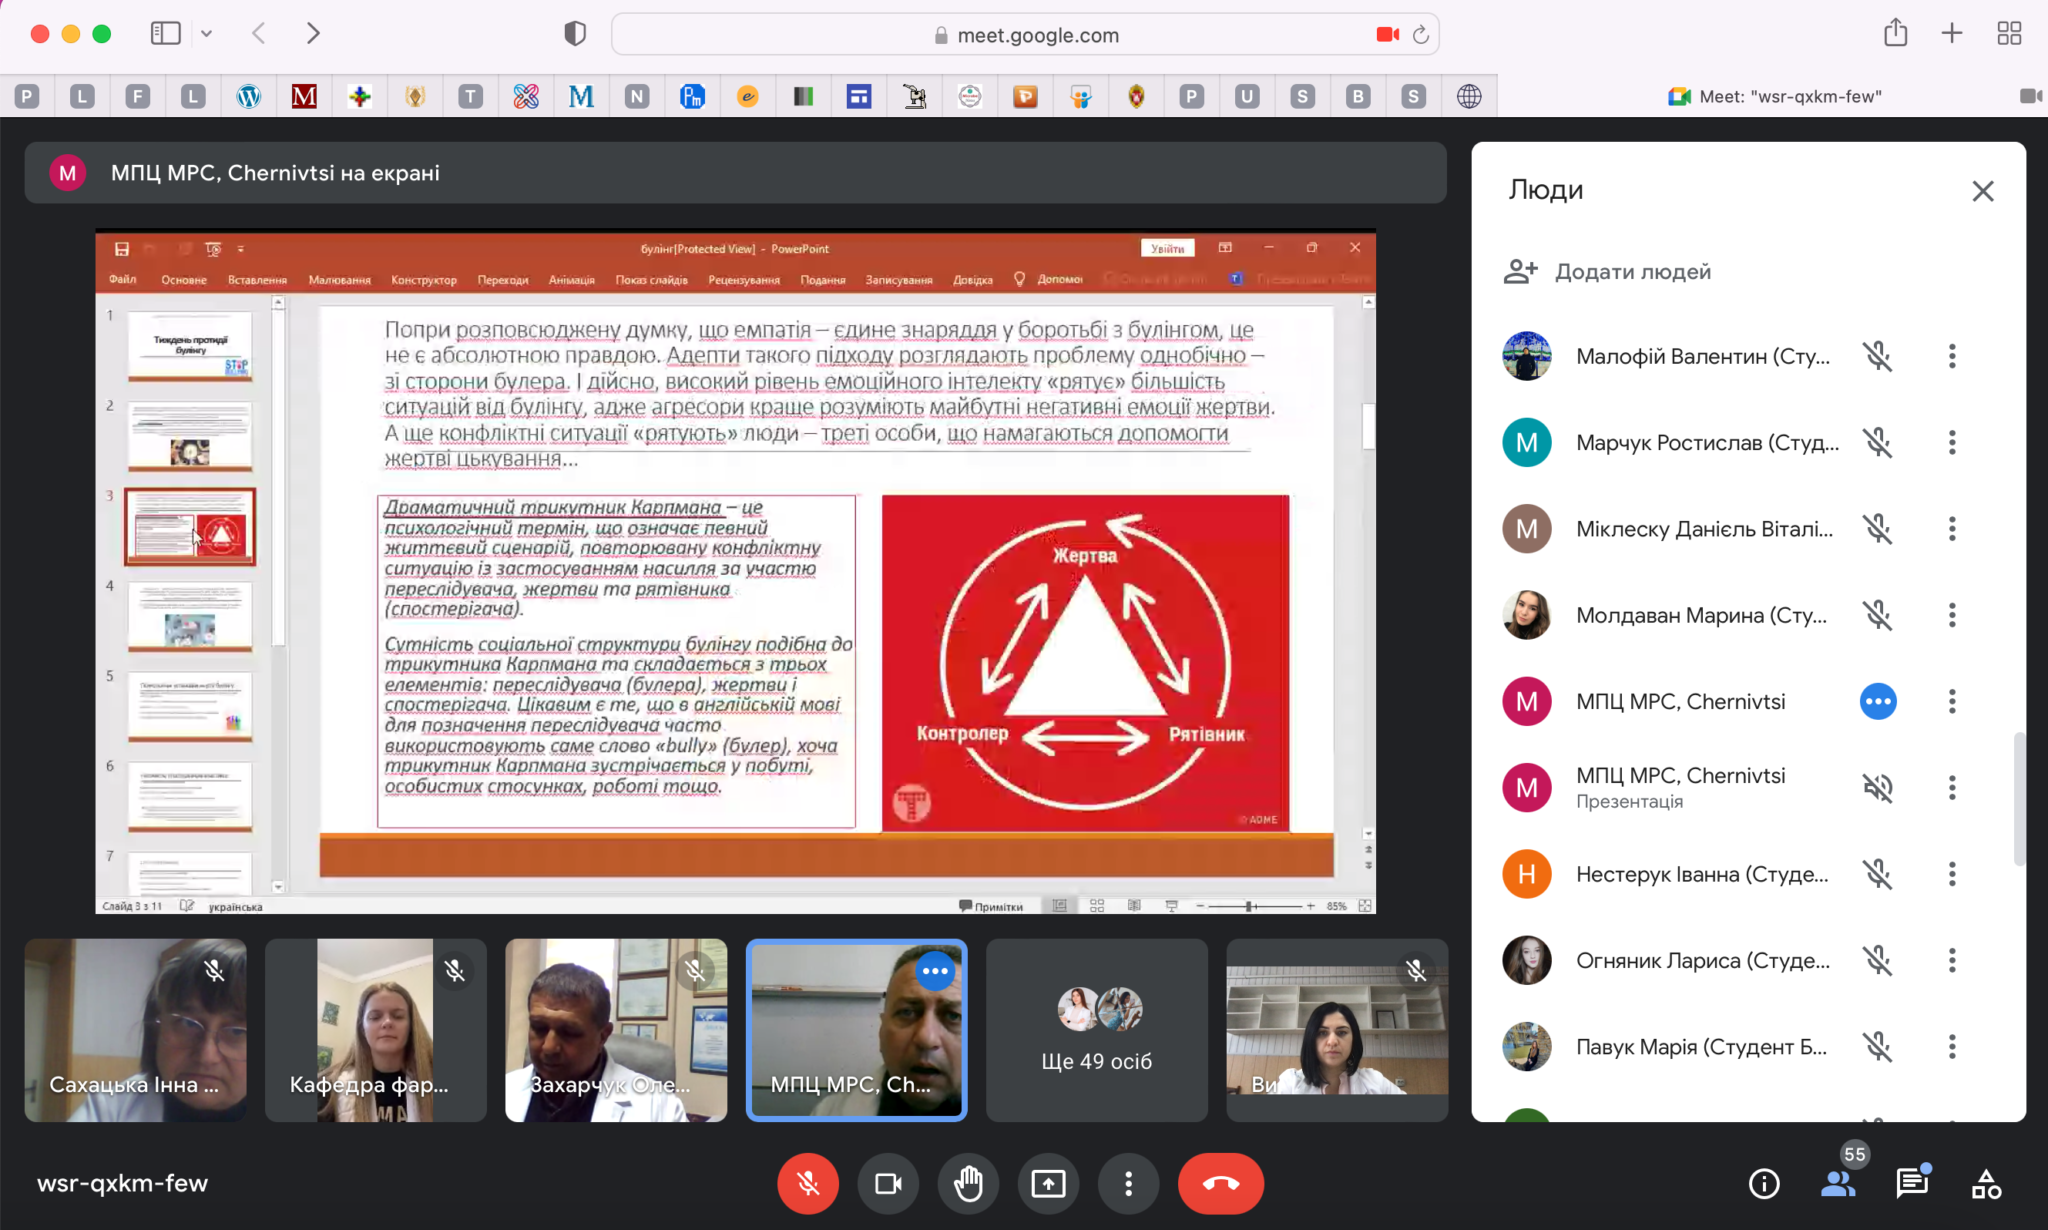
Task: Click the Ще 49 осіб tile
Action: click(x=1096, y=1030)
